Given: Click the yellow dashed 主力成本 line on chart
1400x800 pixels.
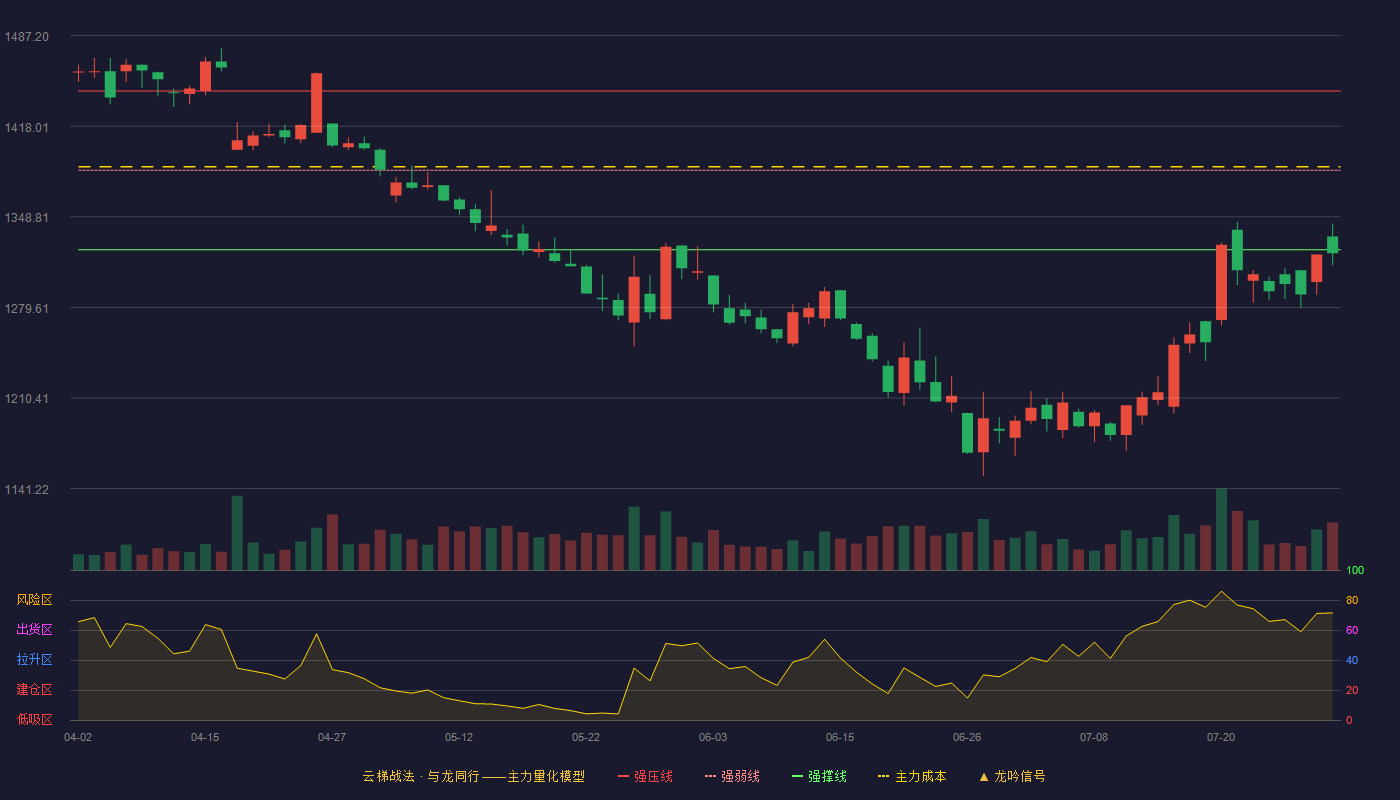Looking at the screenshot, I should [x=709, y=167].
